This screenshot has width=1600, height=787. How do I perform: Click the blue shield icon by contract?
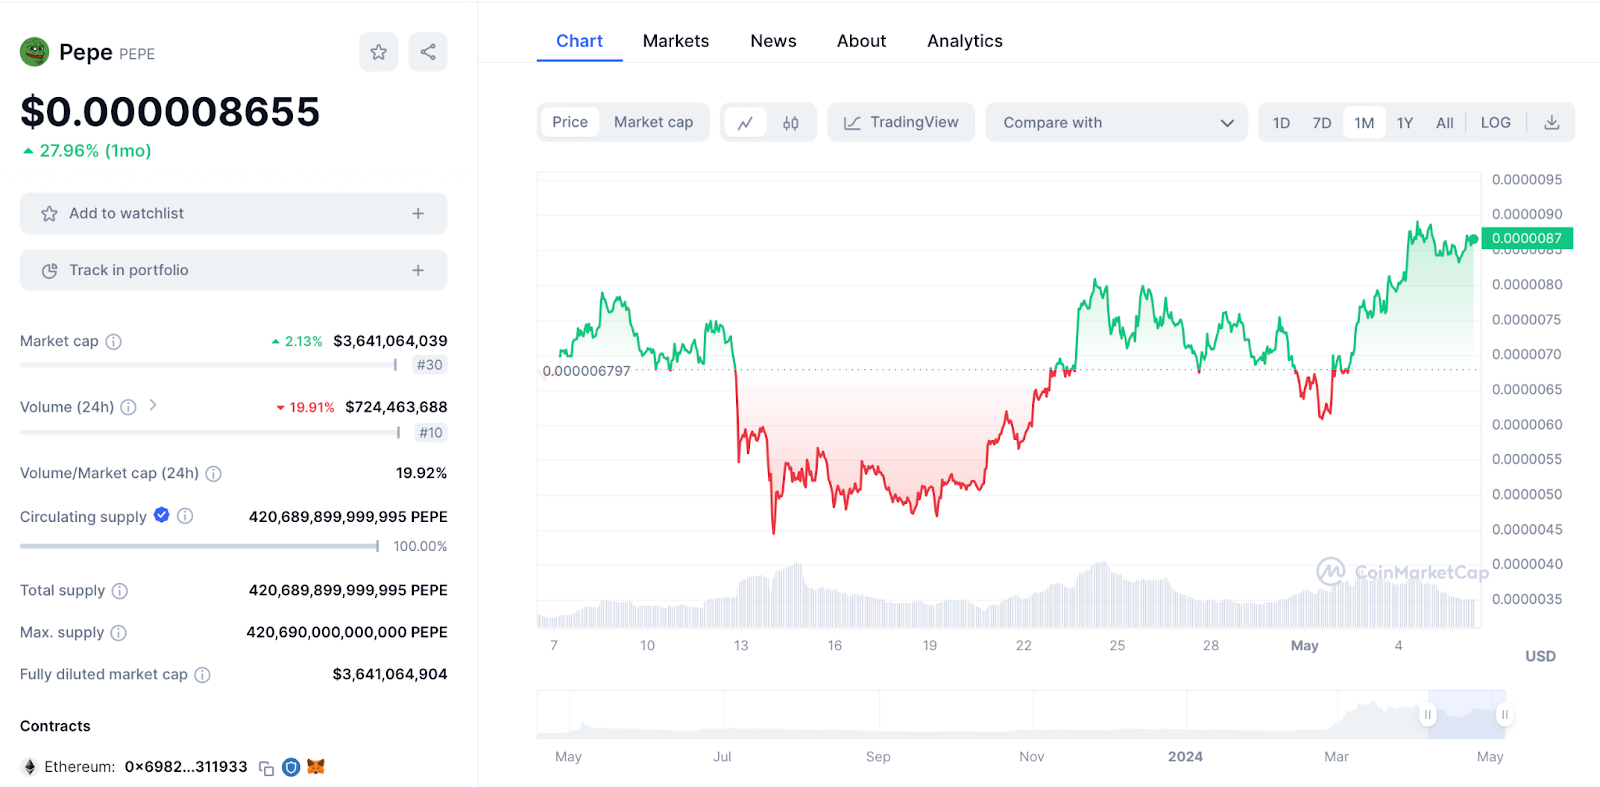tap(291, 767)
